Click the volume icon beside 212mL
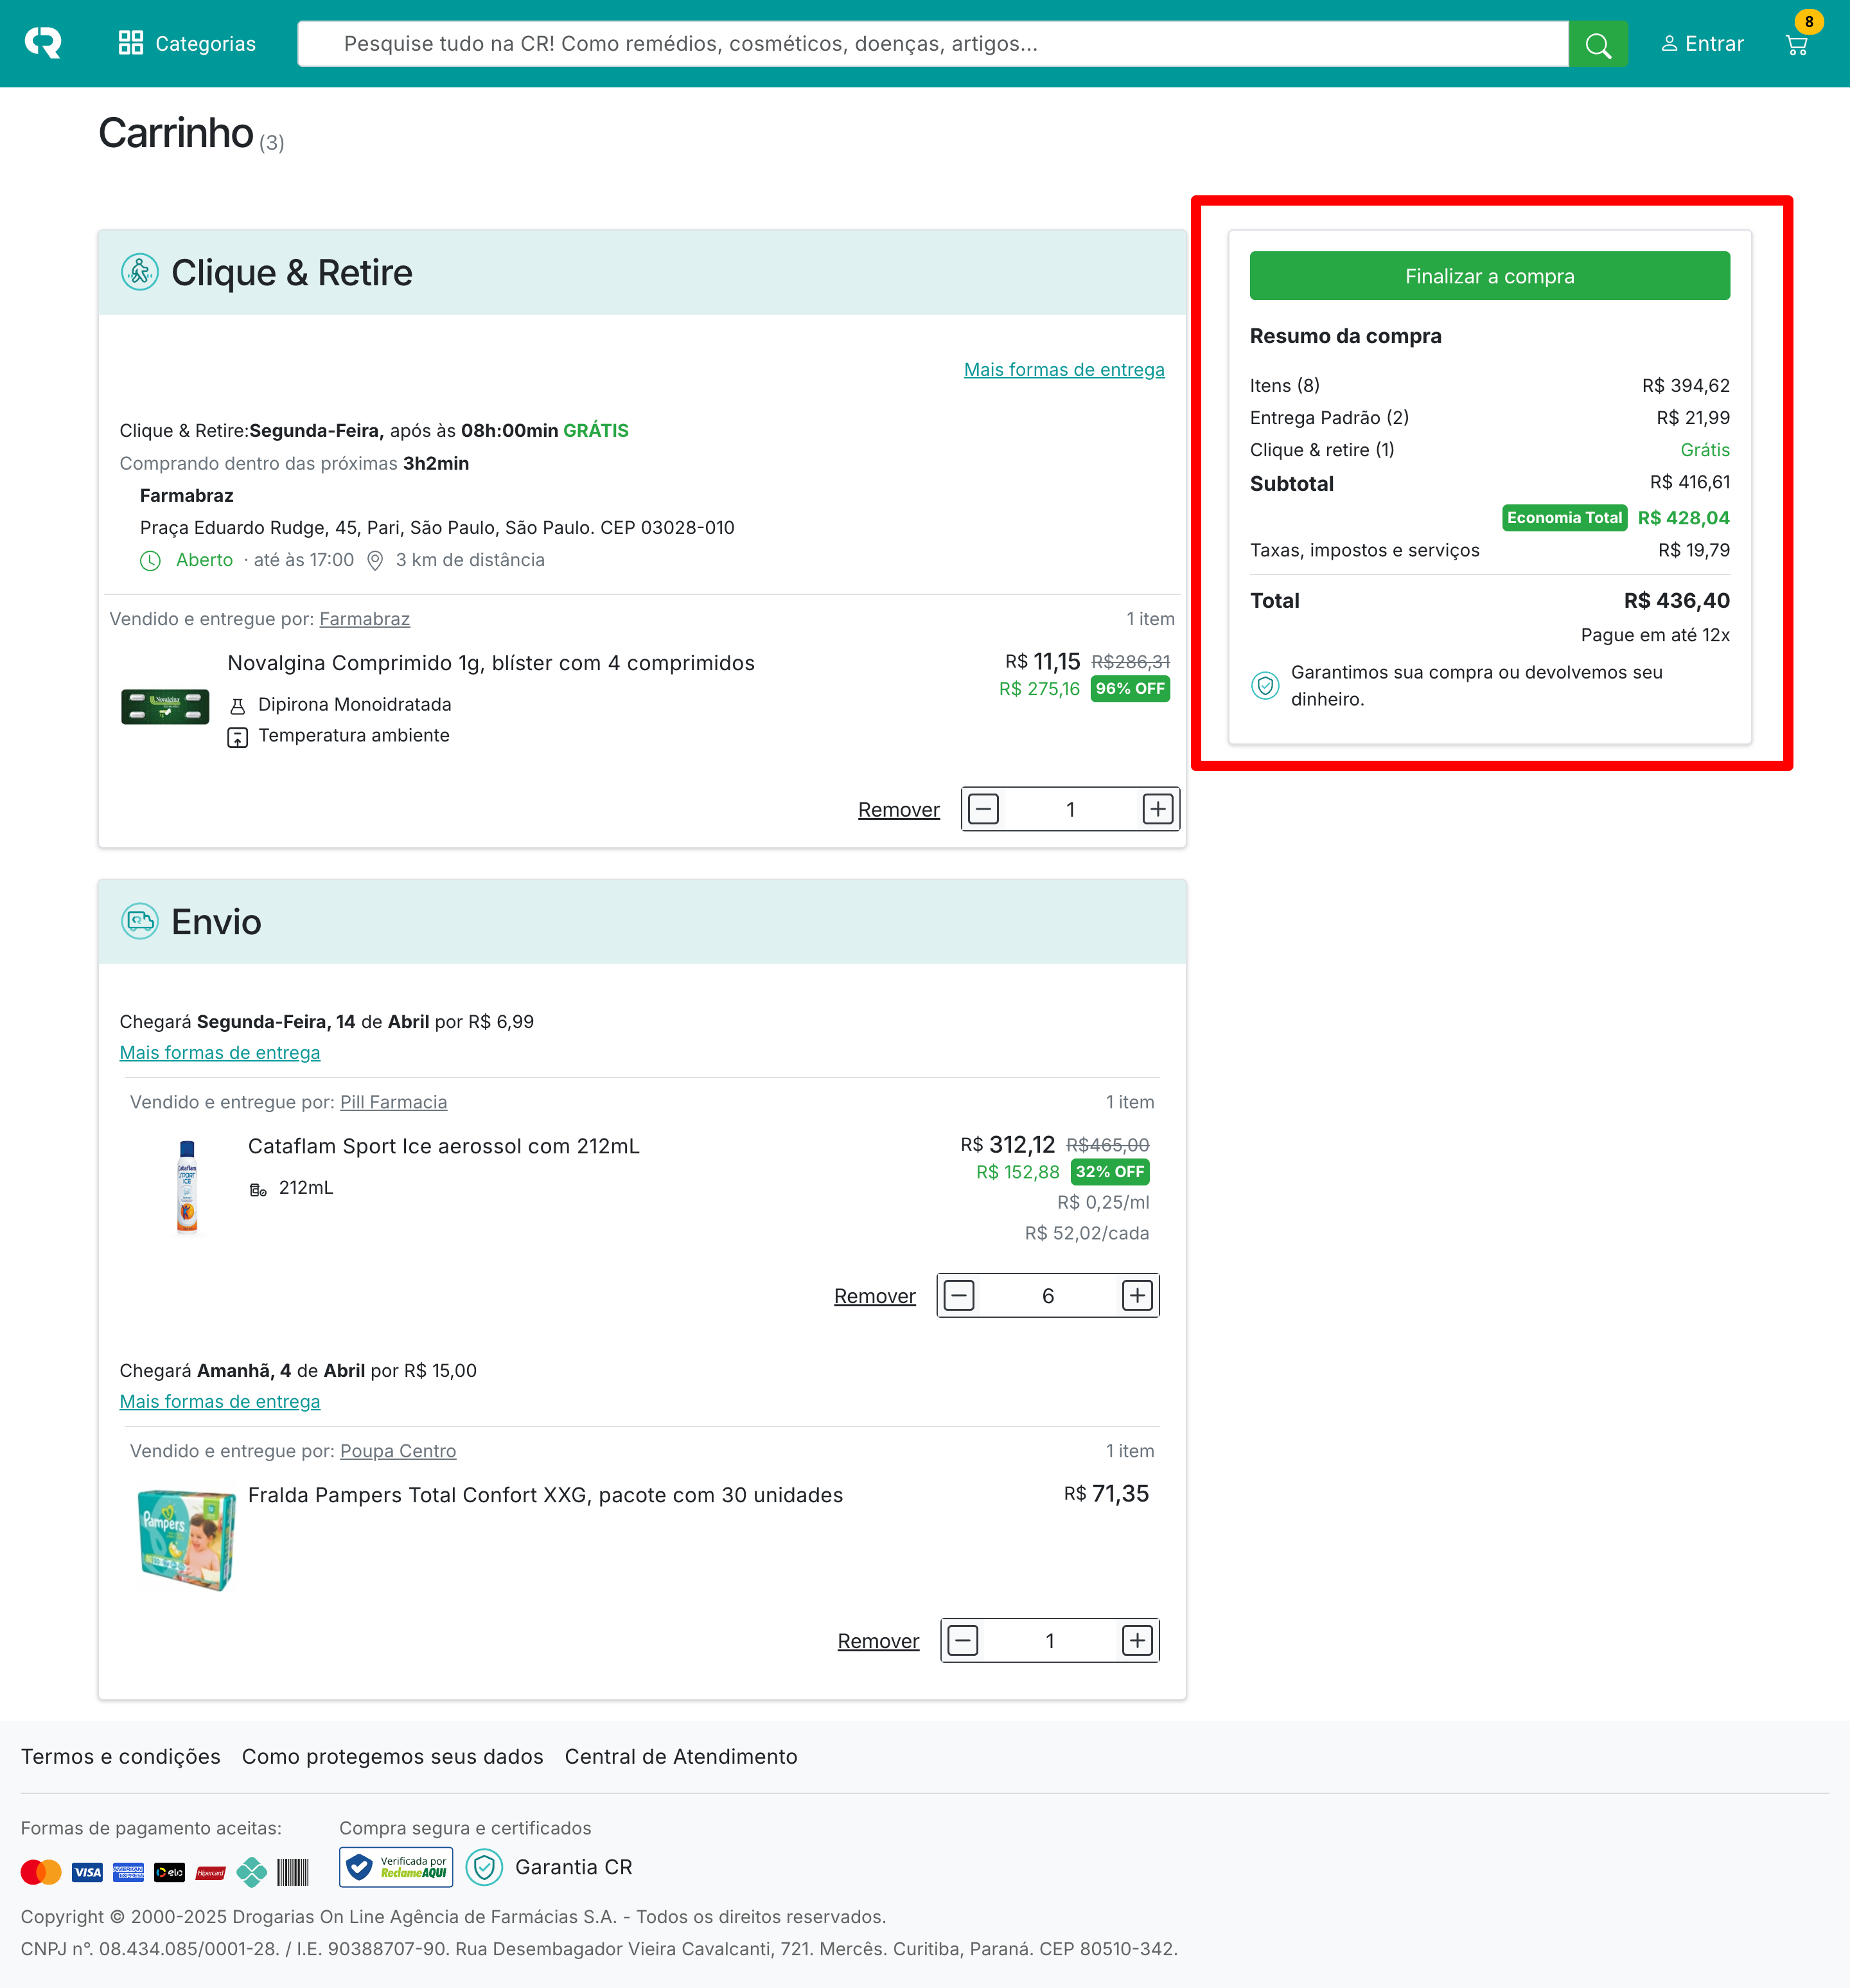The image size is (1850, 1988). coord(258,1189)
